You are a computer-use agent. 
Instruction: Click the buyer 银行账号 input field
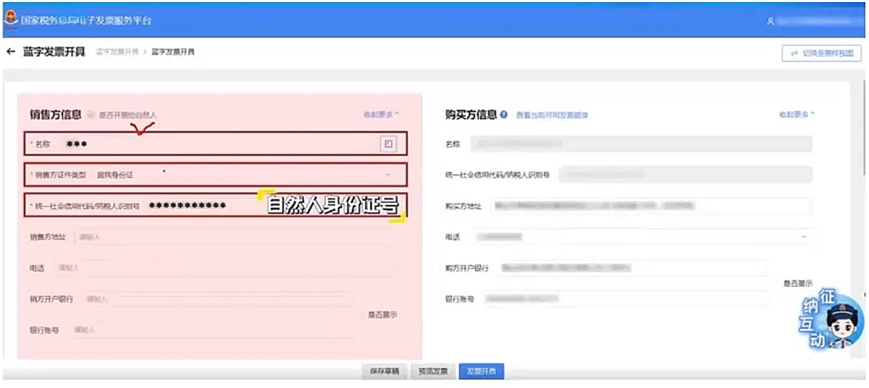pyautogui.click(x=625, y=299)
